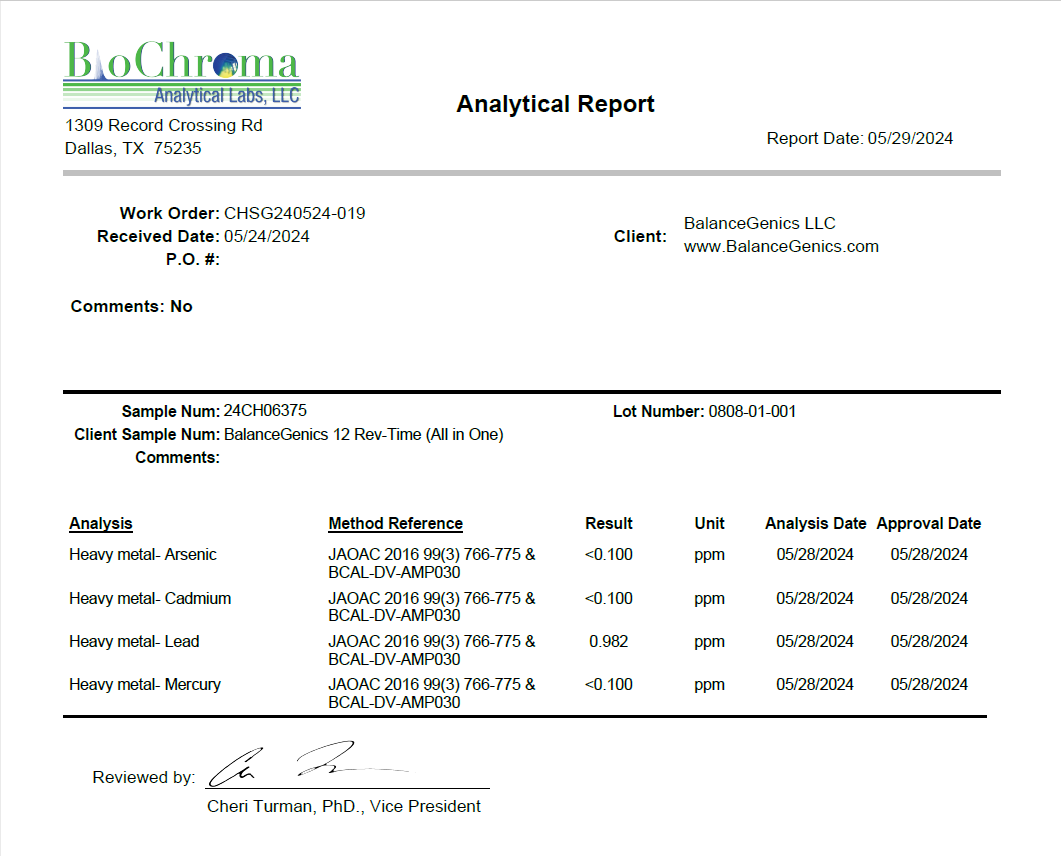Click the lot number 0808-01-001

coord(752,411)
